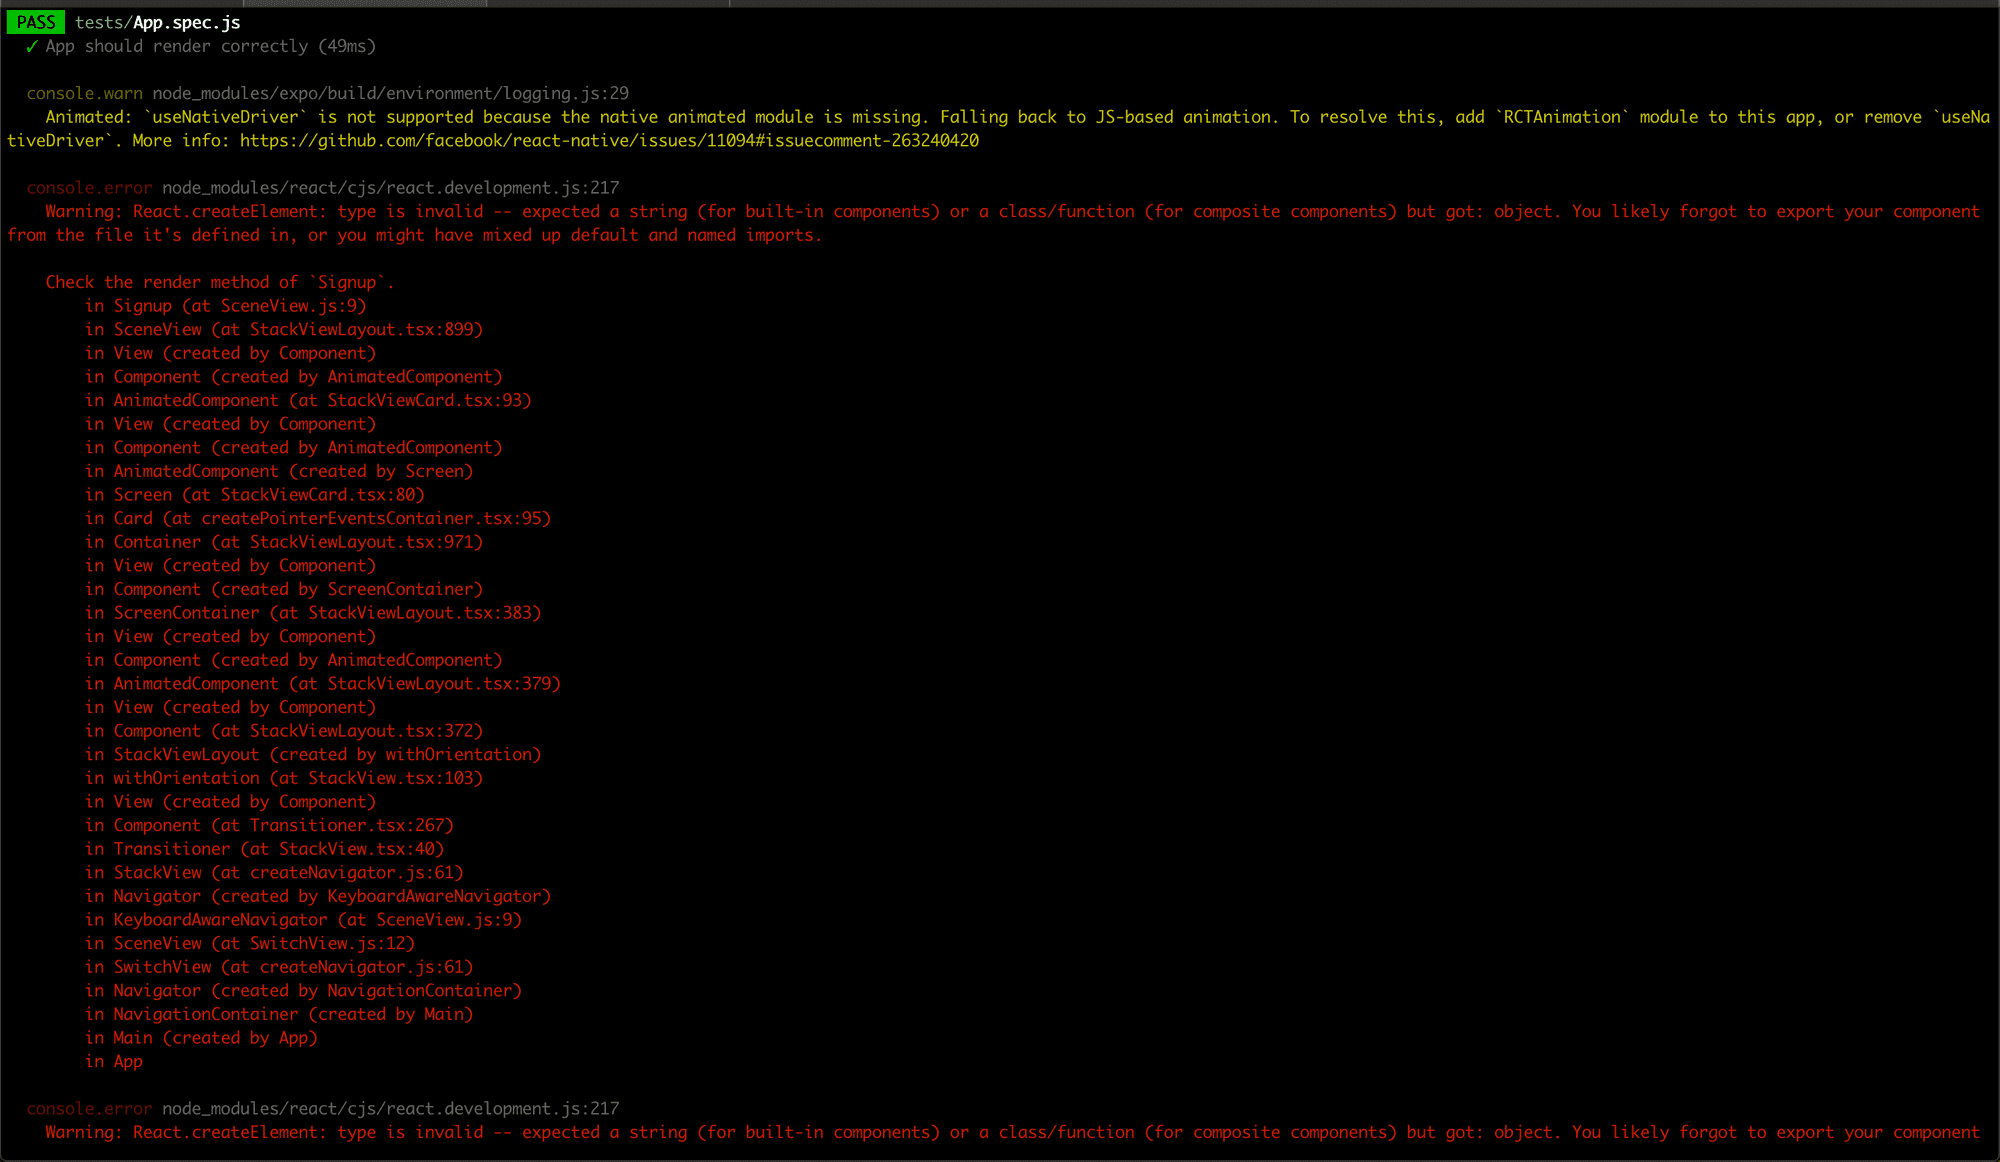Click the tests/App.spec.js file path

click(157, 22)
